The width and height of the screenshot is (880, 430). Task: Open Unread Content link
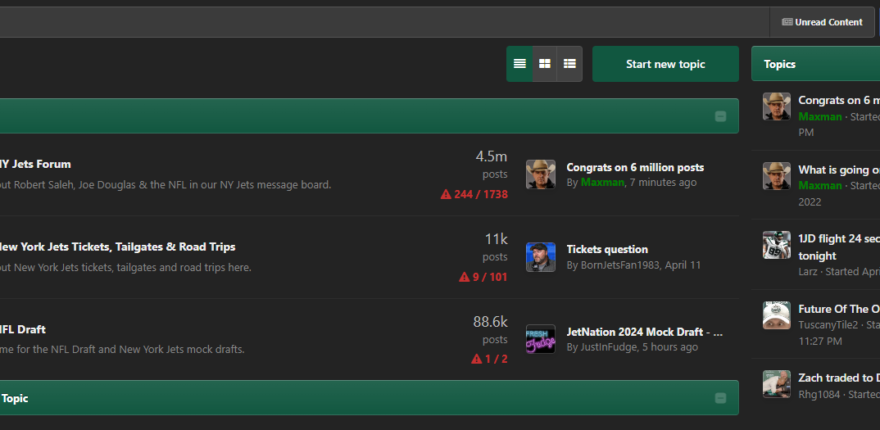tap(822, 22)
